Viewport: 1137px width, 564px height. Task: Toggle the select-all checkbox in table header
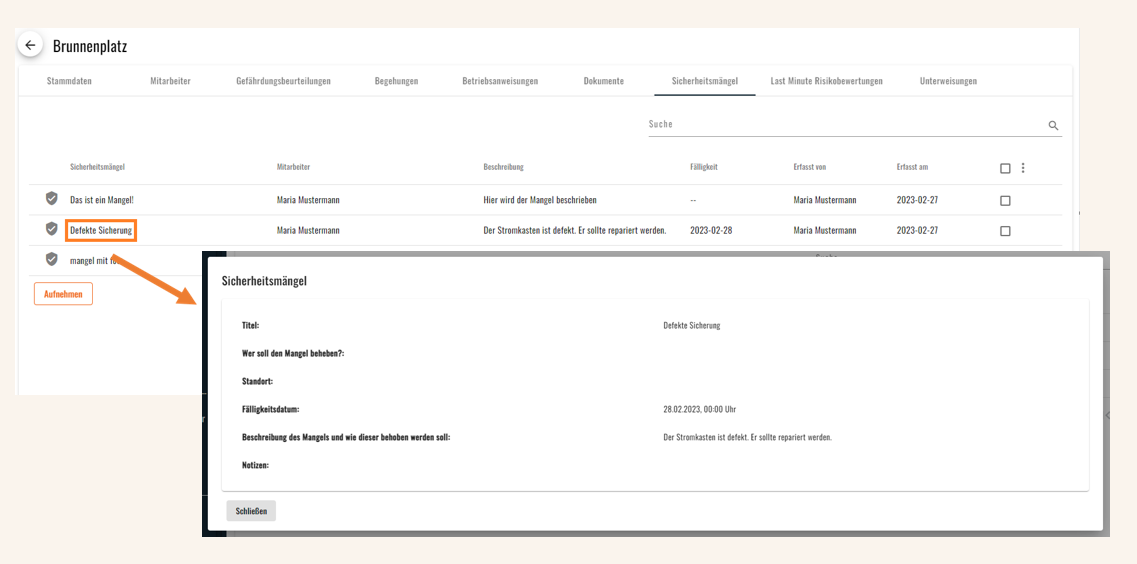coord(1004,168)
